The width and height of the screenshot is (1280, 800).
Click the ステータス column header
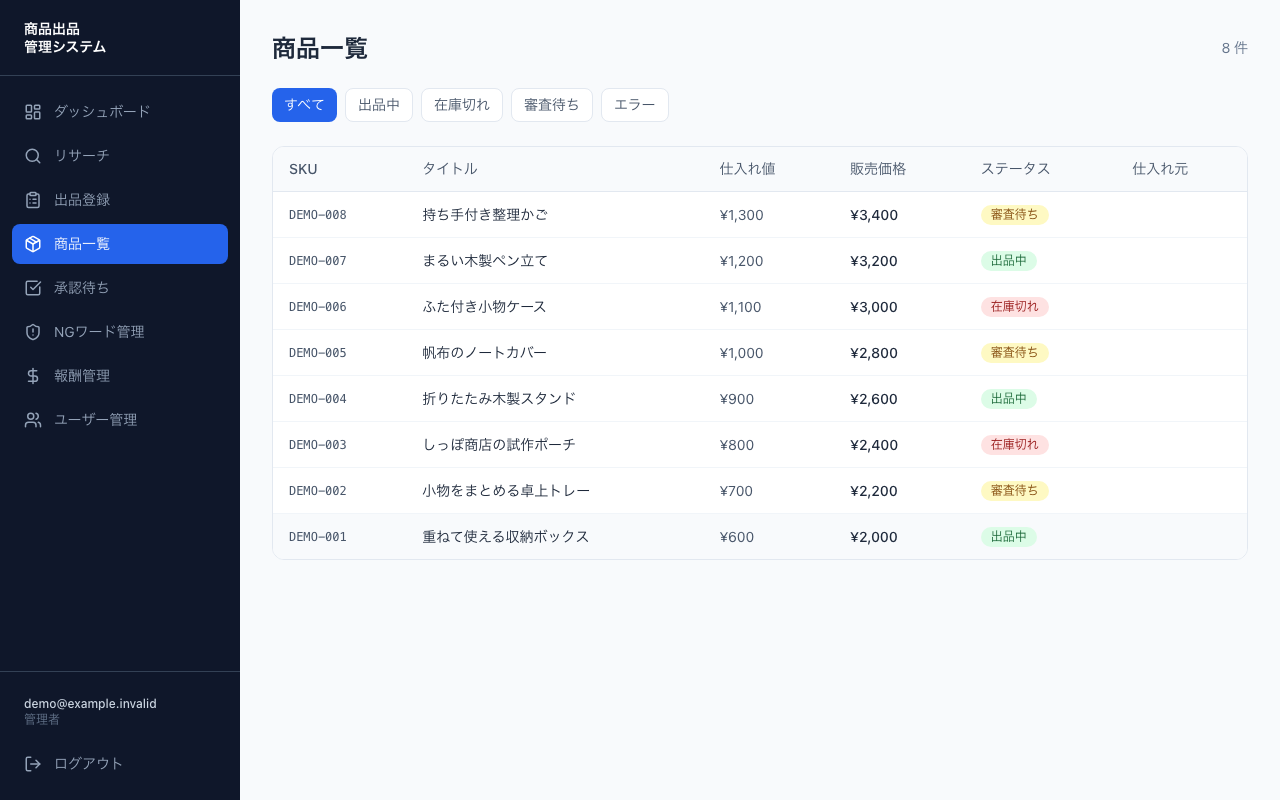point(1016,169)
